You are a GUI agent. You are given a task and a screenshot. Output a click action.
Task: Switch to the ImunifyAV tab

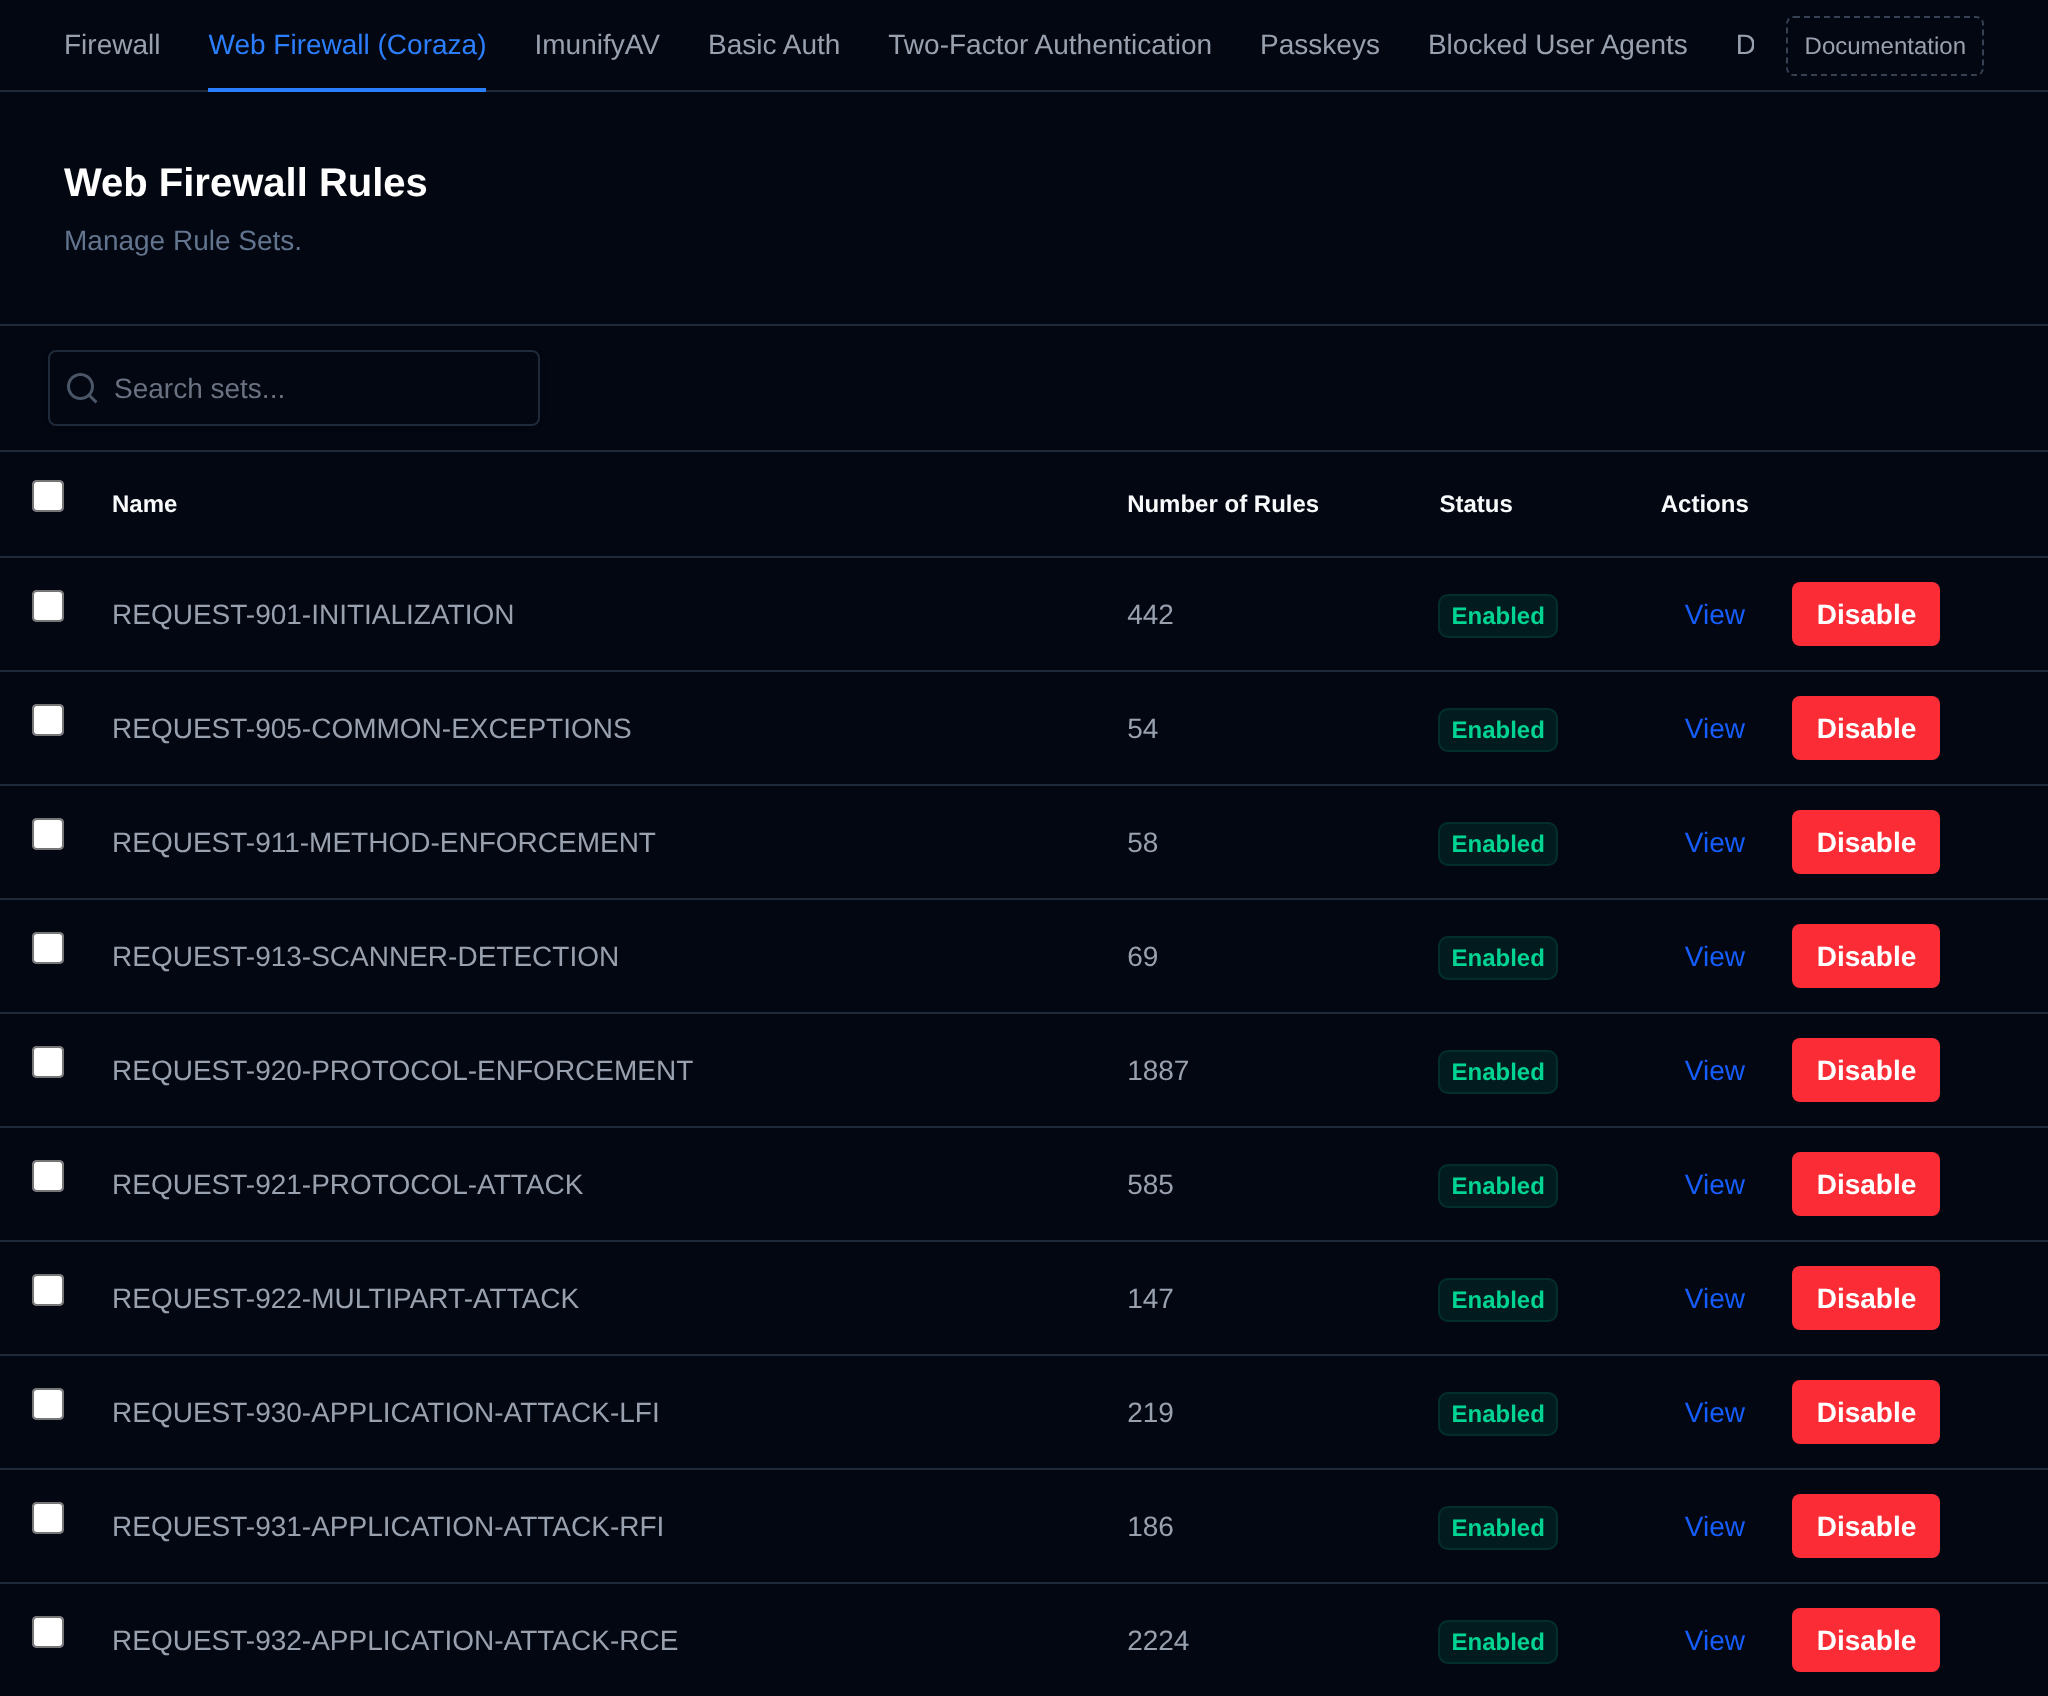click(597, 45)
